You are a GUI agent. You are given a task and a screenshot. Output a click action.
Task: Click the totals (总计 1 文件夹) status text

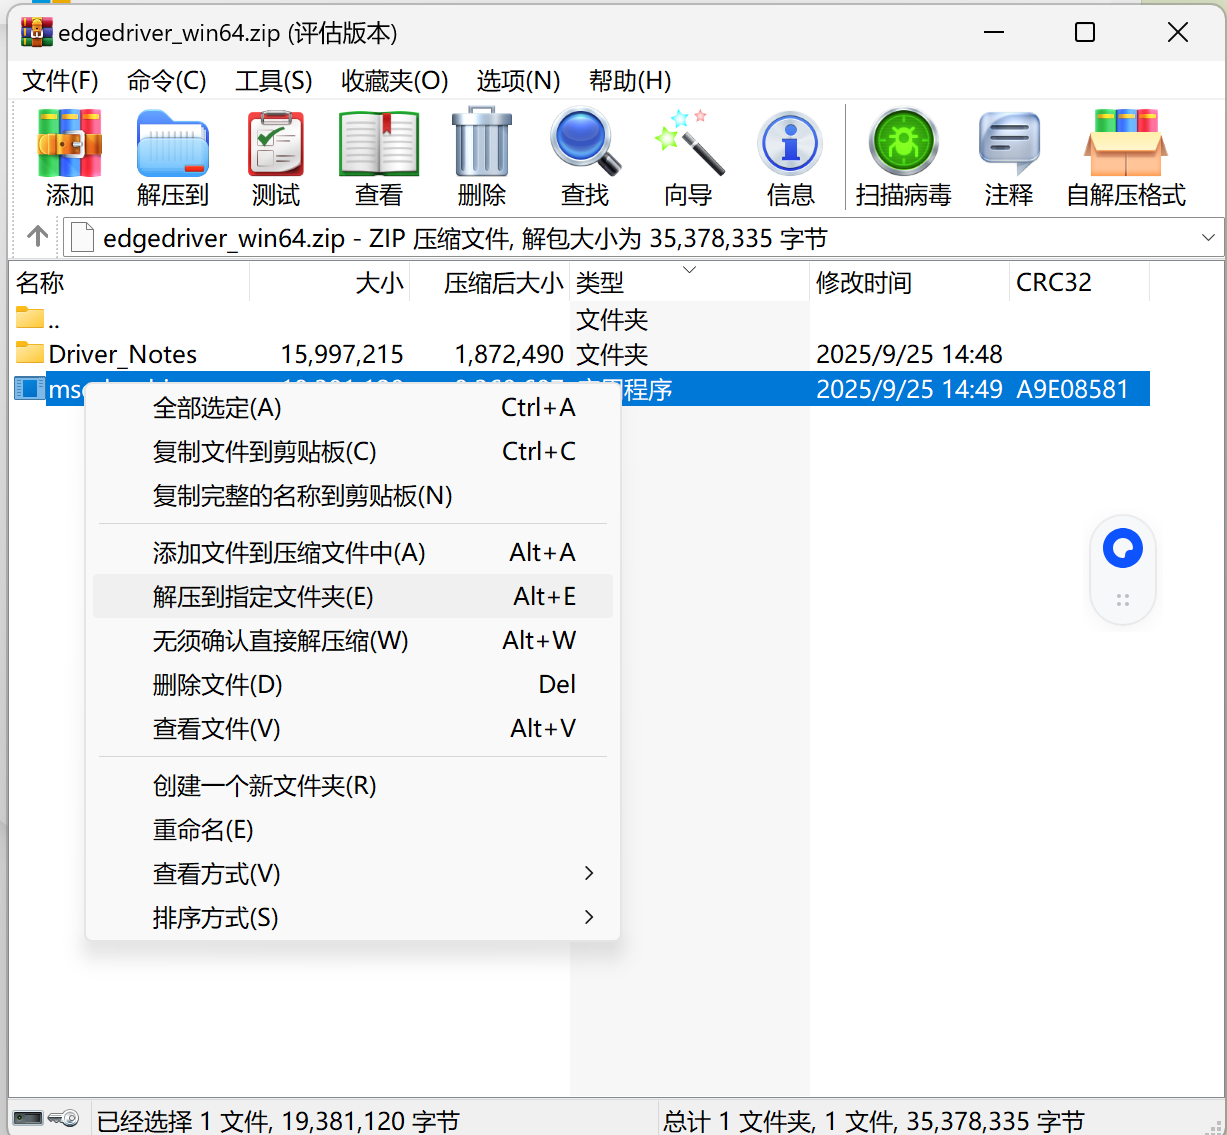tap(873, 1121)
